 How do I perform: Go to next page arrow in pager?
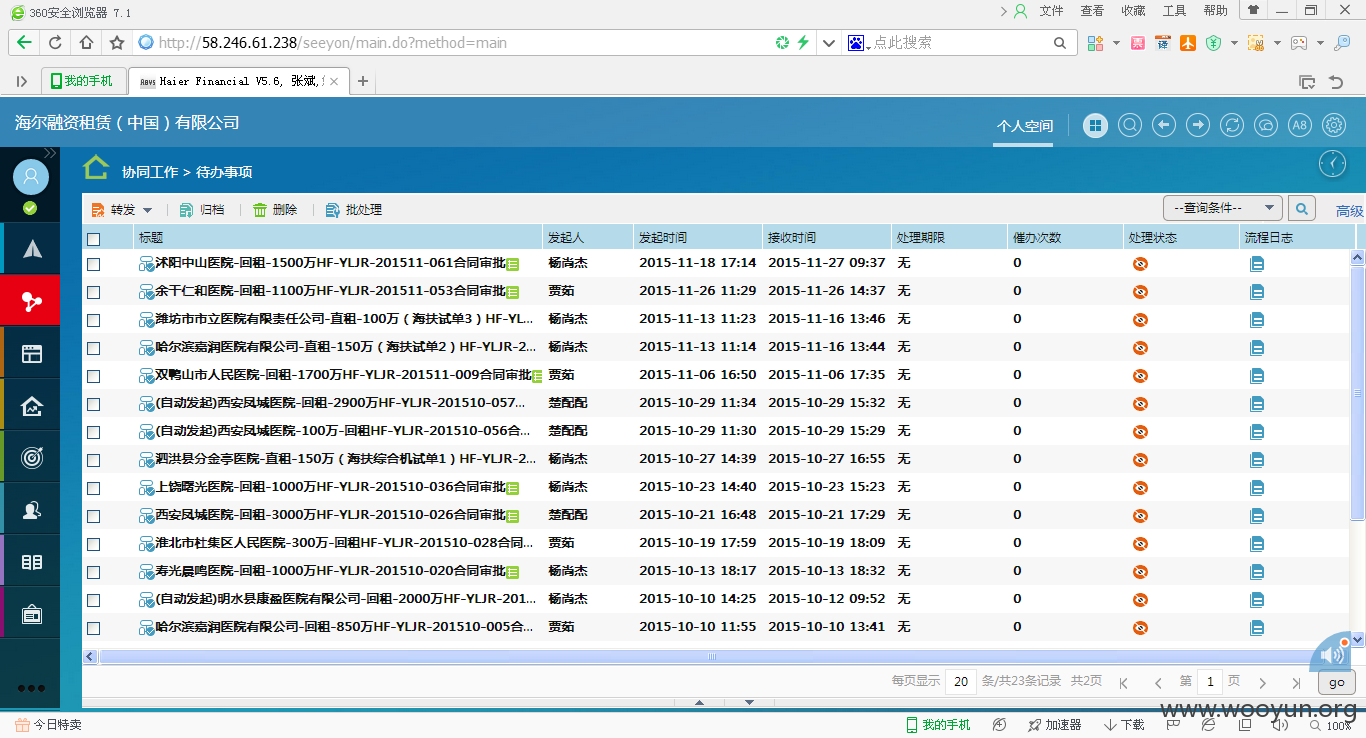pyautogui.click(x=1262, y=683)
